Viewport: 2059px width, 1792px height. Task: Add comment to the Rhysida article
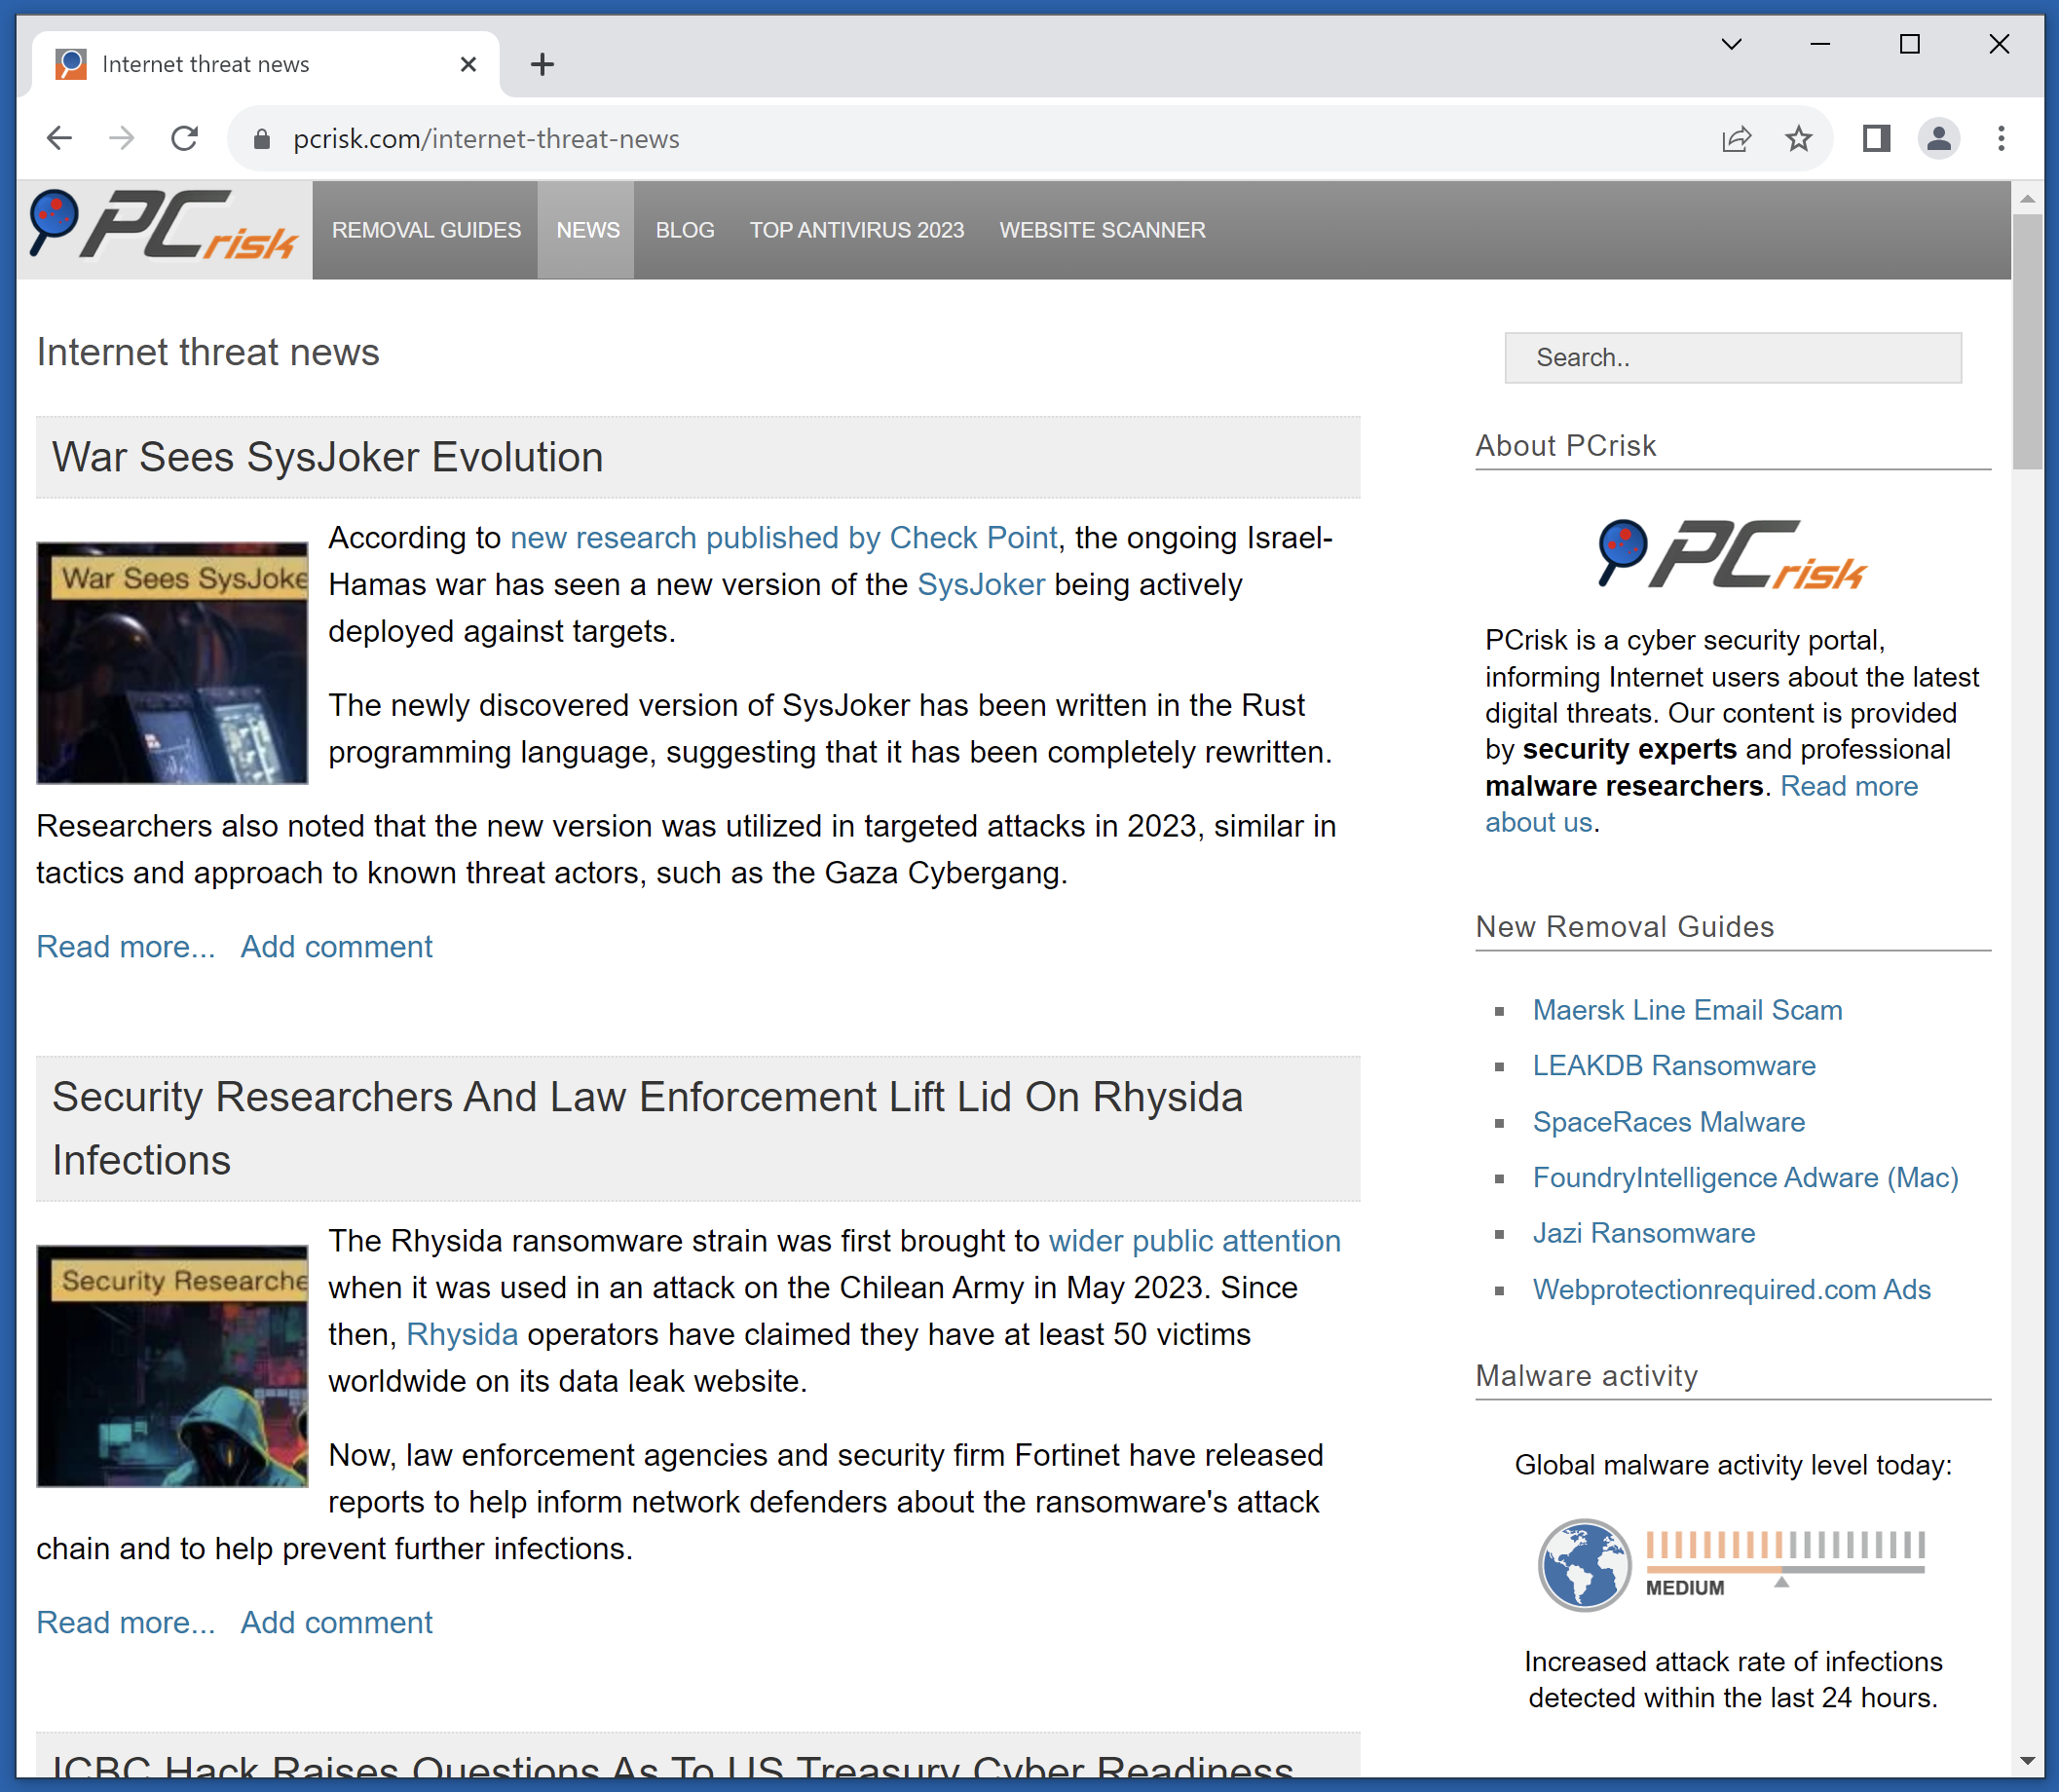(336, 1622)
